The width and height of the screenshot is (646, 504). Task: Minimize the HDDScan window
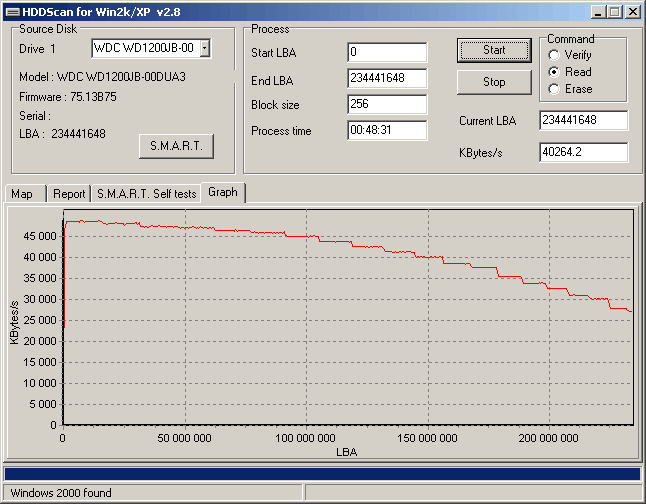point(597,12)
